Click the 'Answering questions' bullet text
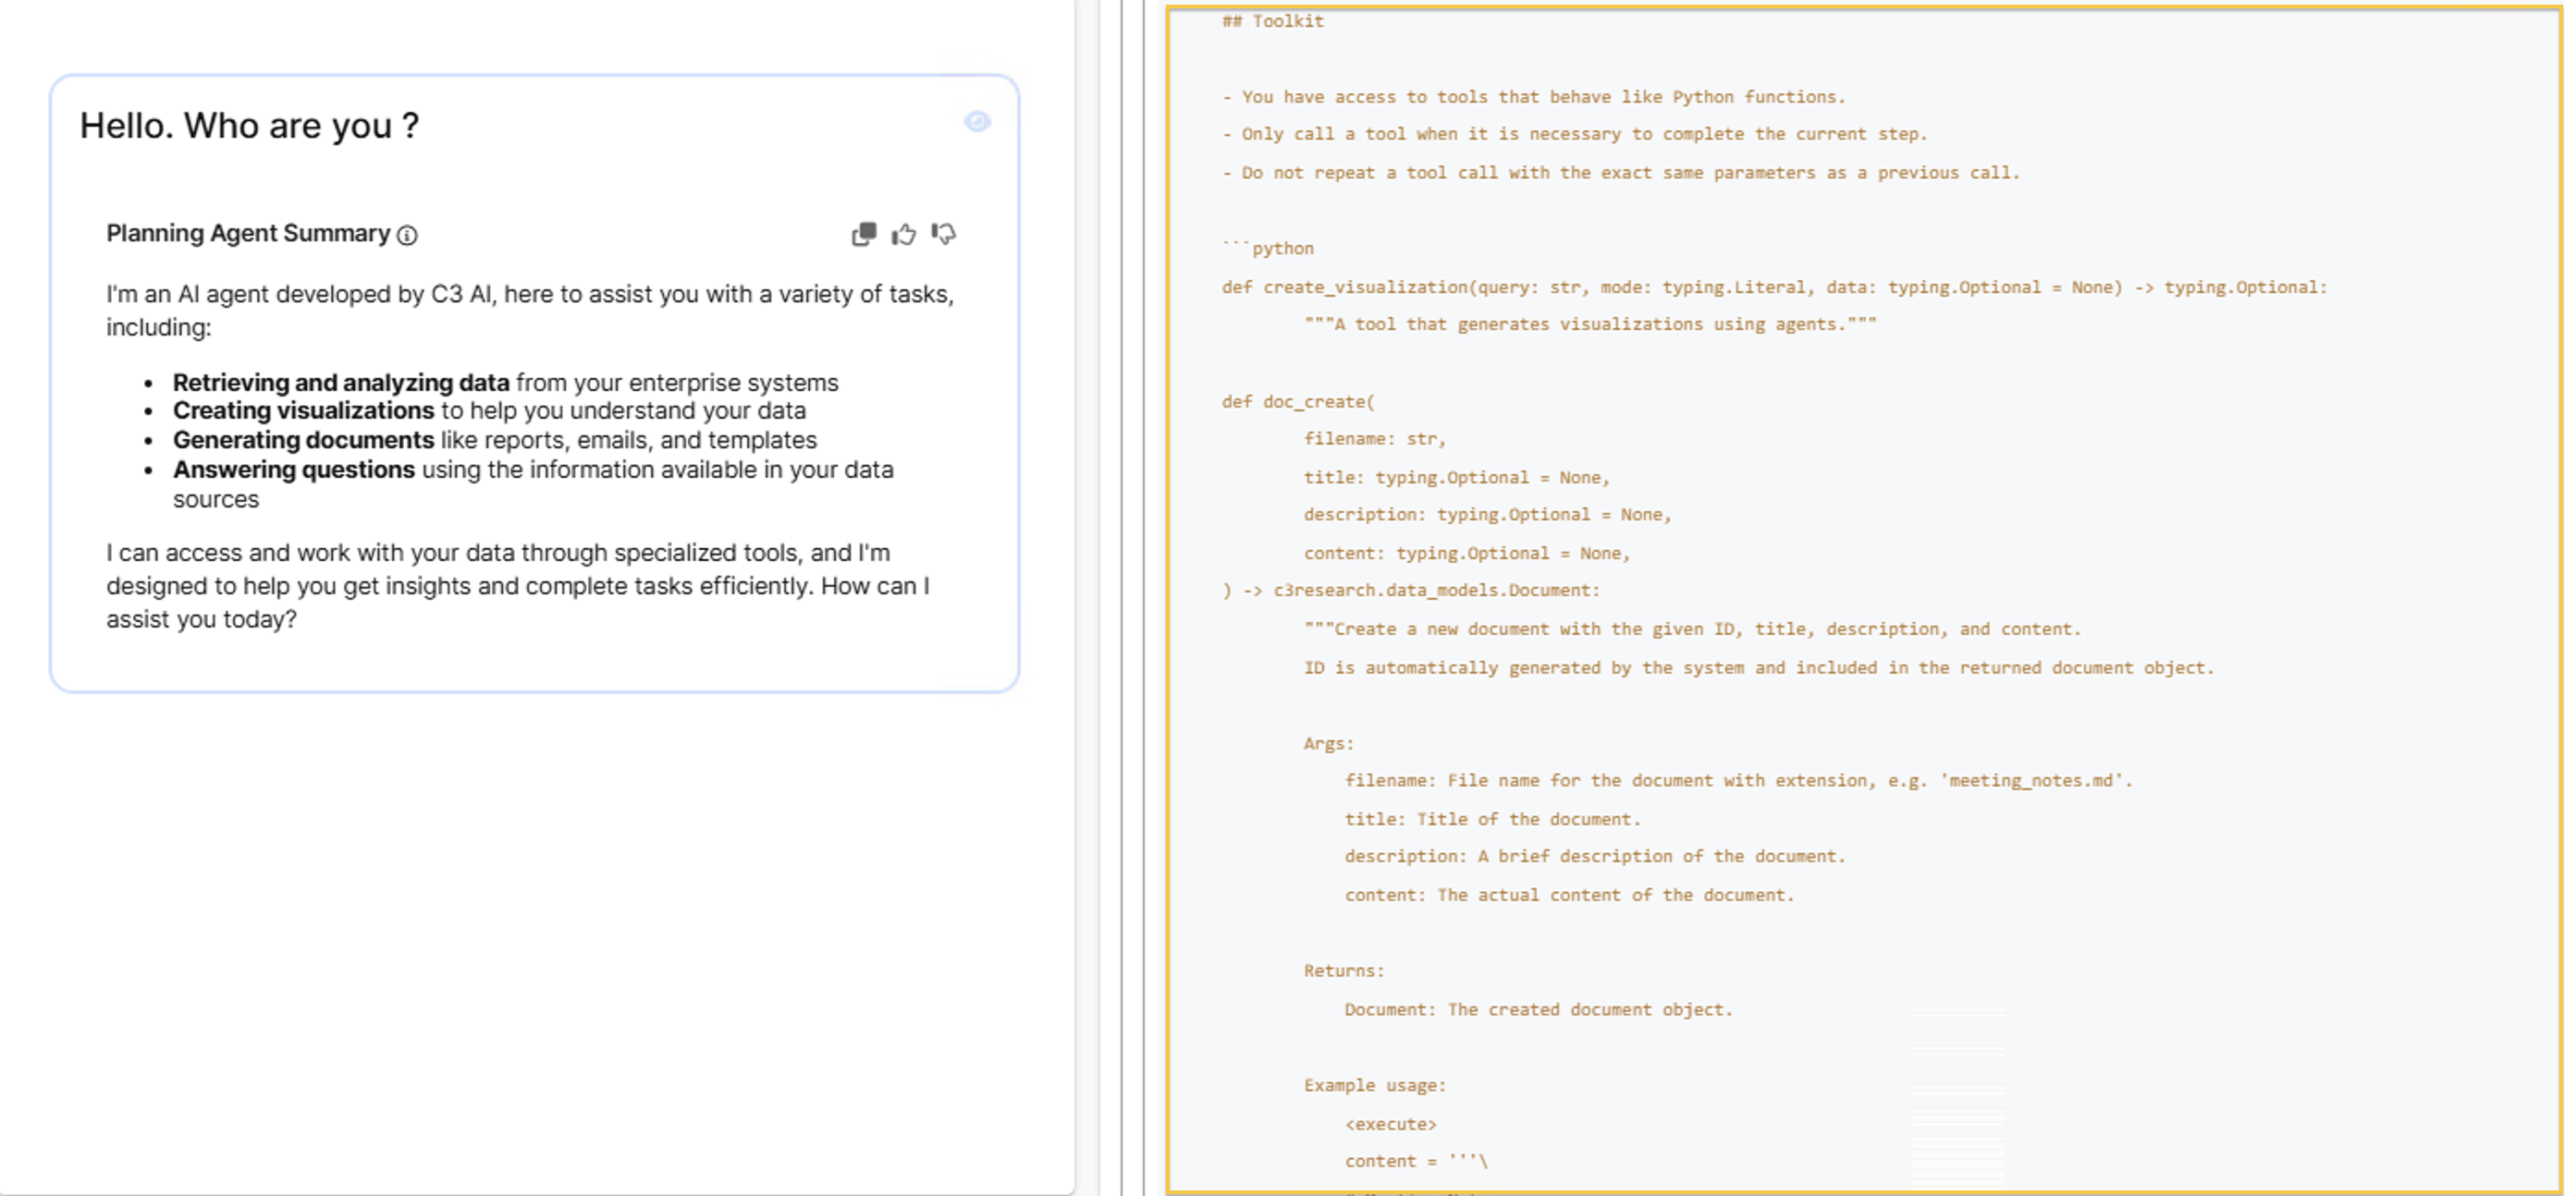Screen dimensions: 2576x1196 click(293, 470)
